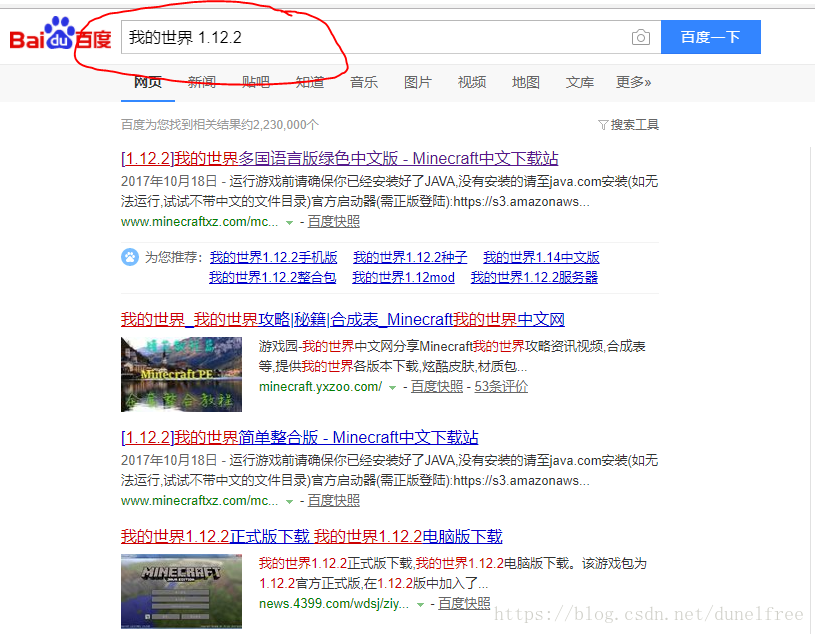This screenshot has height=634, width=815.
Task: Open the 地图 tab
Action: [526, 82]
